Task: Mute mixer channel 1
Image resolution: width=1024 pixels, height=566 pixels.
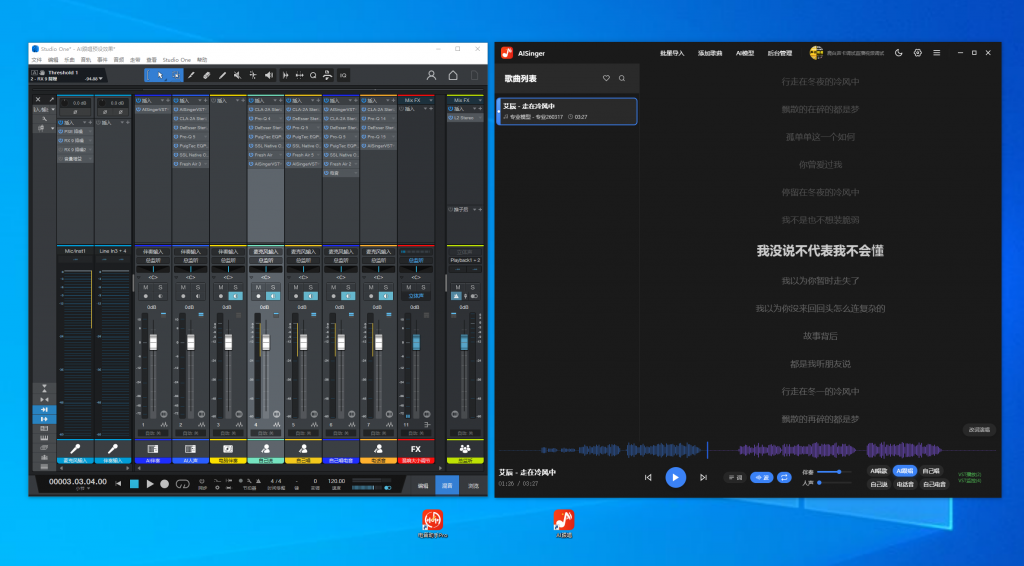Action: coord(146,287)
